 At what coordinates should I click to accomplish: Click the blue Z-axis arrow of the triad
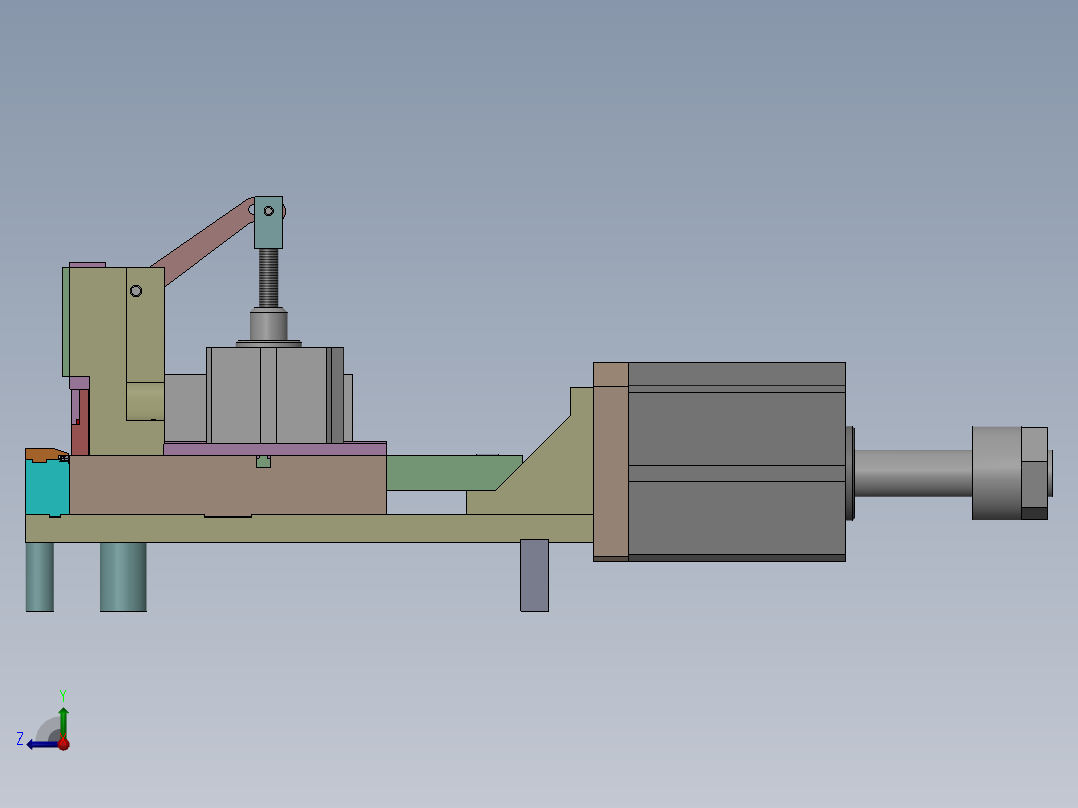[x=41, y=744]
